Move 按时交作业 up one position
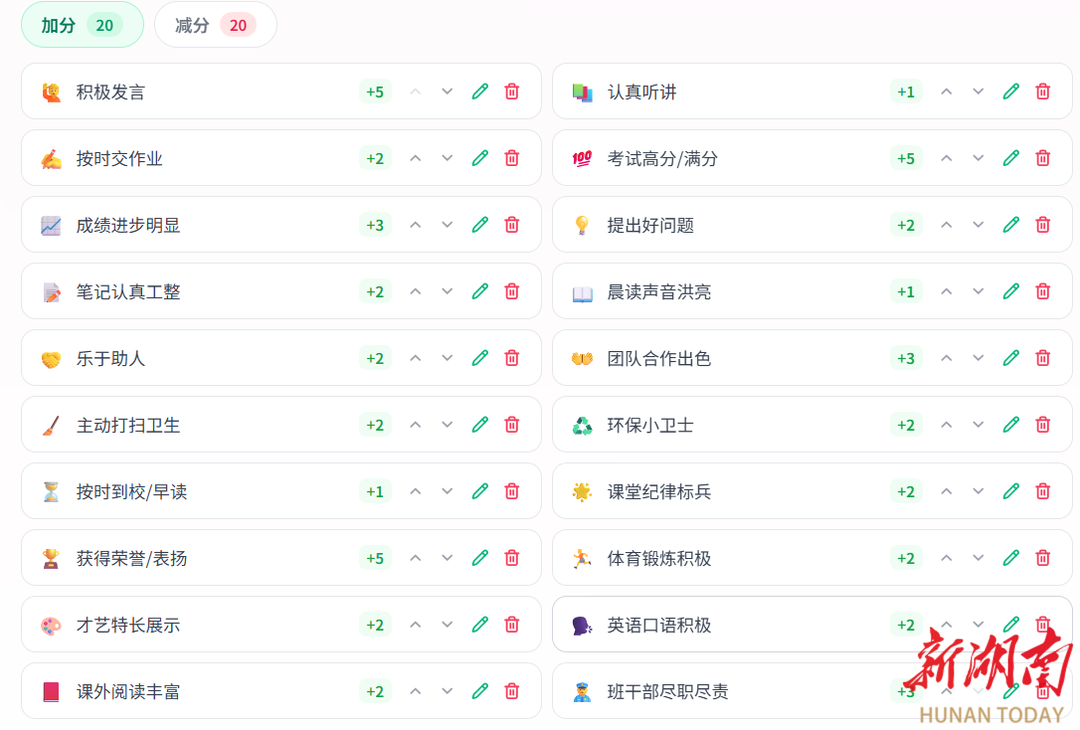Image resolution: width=1080 pixels, height=730 pixels. pos(416,158)
